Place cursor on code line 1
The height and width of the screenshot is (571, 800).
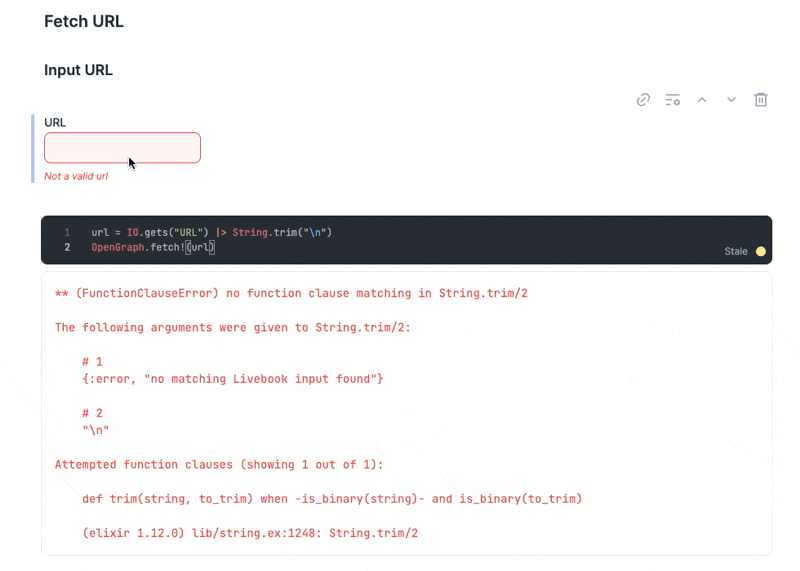click(x=211, y=232)
